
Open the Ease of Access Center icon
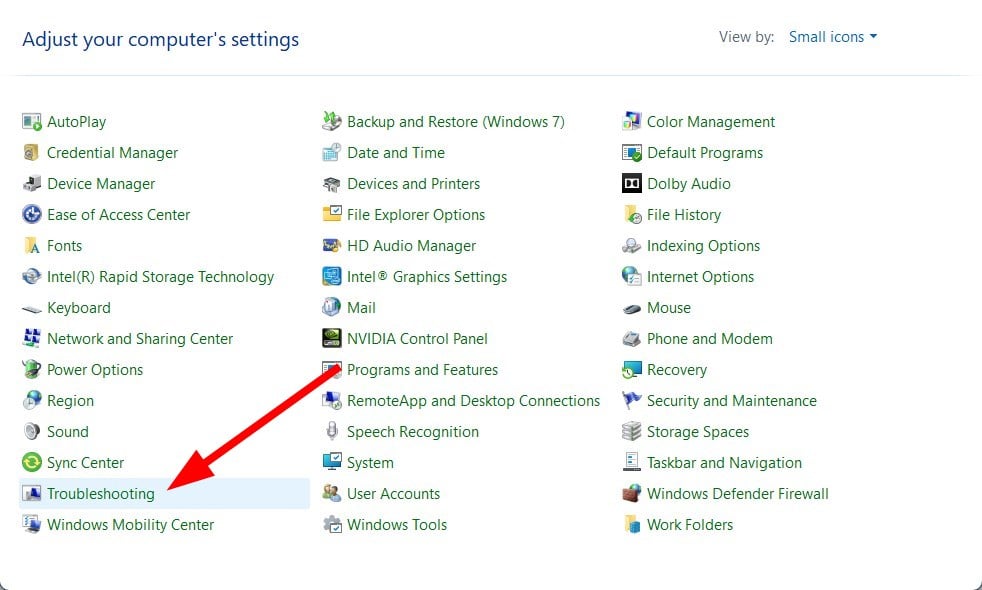click(31, 215)
